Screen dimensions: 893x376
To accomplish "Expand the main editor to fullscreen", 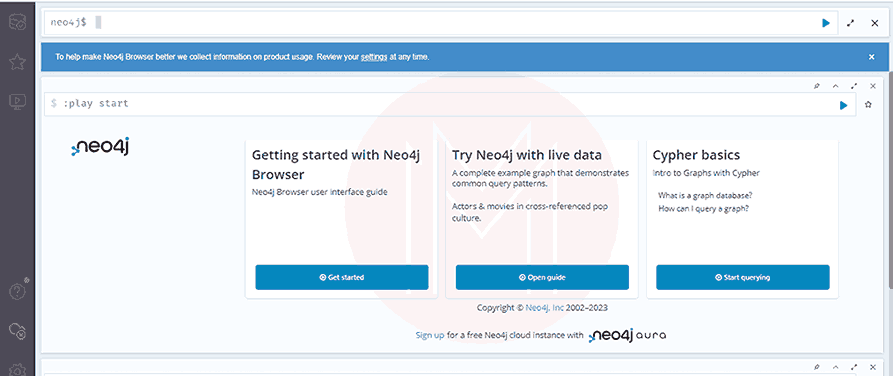I will coord(850,23).
